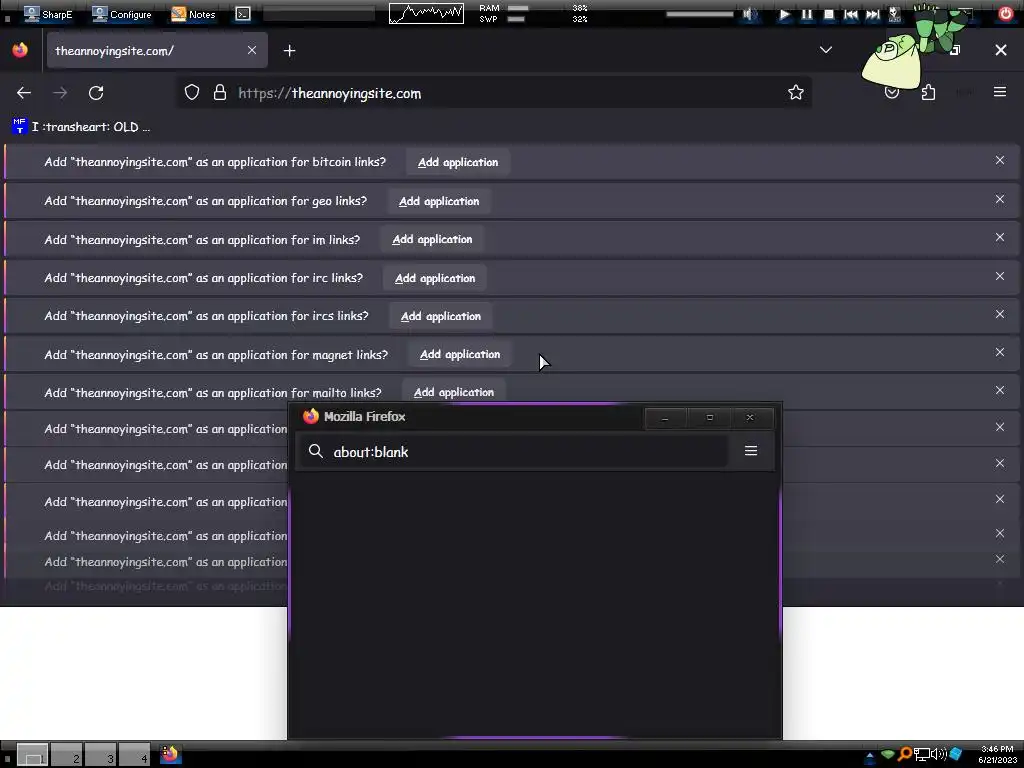Dismiss the magnet links notification
This screenshot has width=1024, height=768.
point(1000,352)
